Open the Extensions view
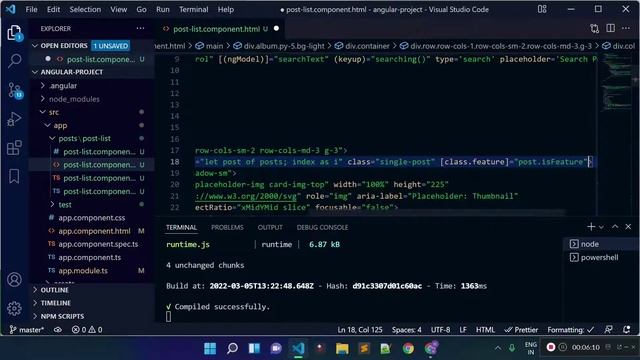640x360 pixels. coord(14,147)
